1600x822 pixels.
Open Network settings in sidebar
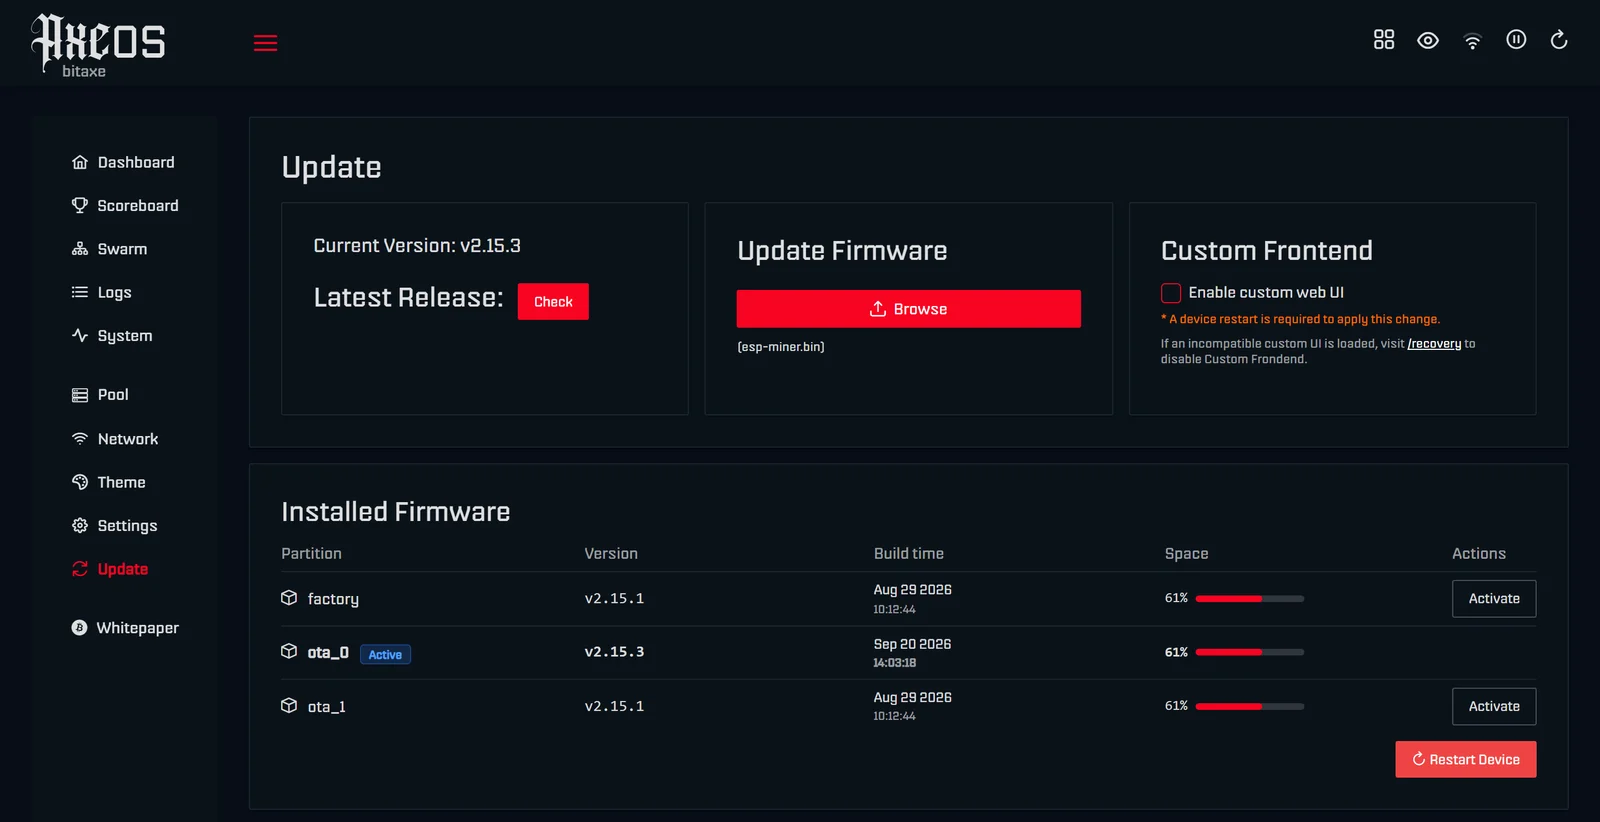115,439
